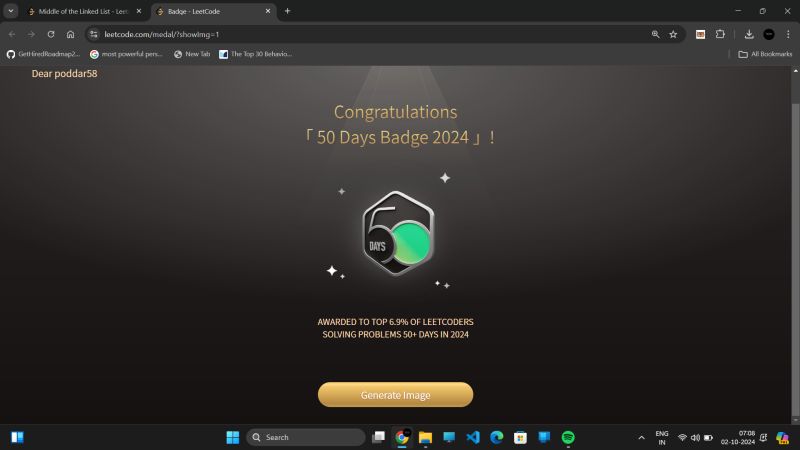The image size is (800, 450).
Task: Open GetHiredRoadmap bookmark
Action: point(43,54)
